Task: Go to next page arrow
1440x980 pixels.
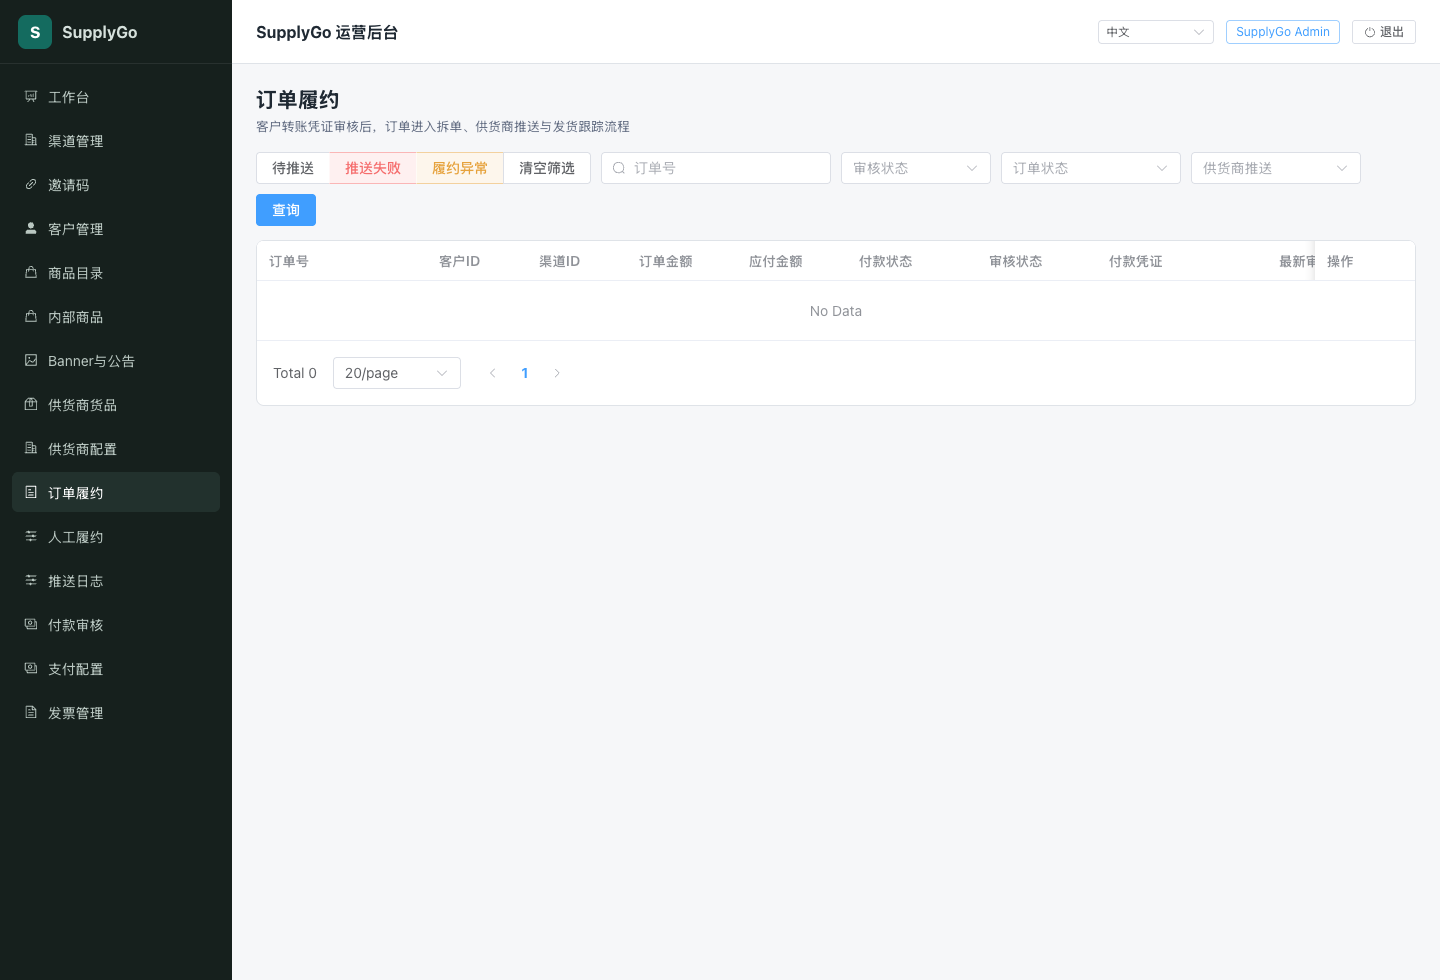Action: click(557, 373)
